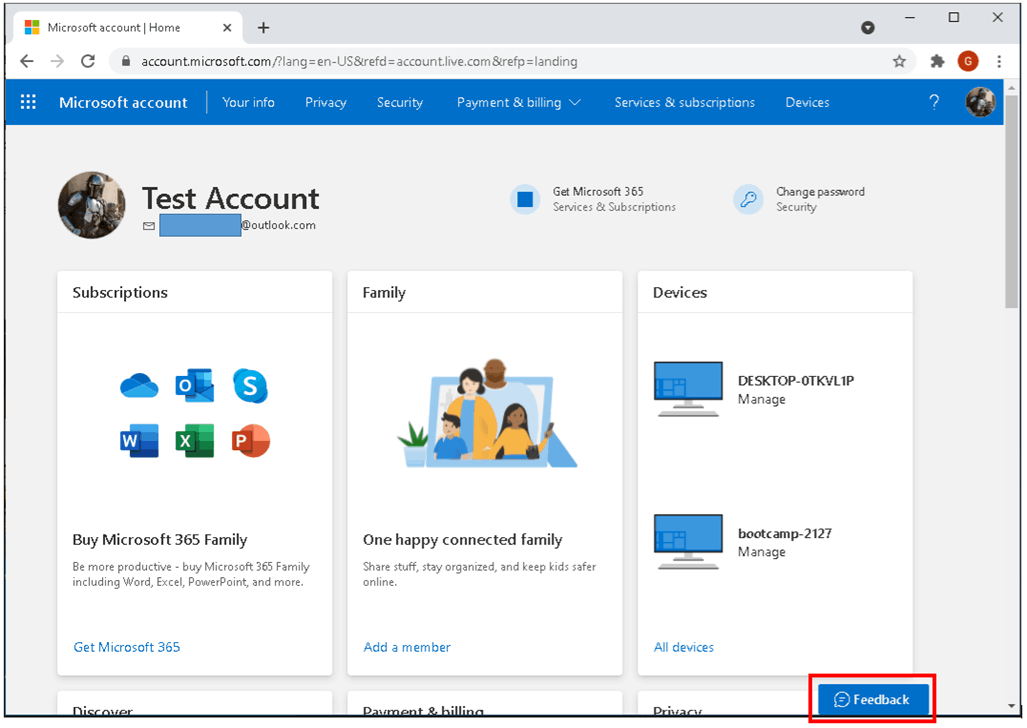The image size is (1027, 728).
Task: Reload the page using the refresh icon
Action: [88, 61]
